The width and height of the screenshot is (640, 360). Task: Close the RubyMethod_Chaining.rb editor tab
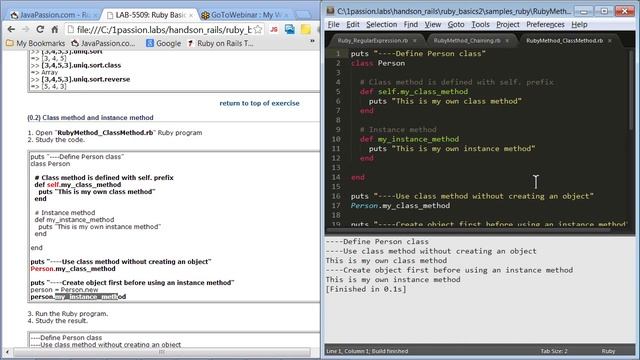click(507, 41)
